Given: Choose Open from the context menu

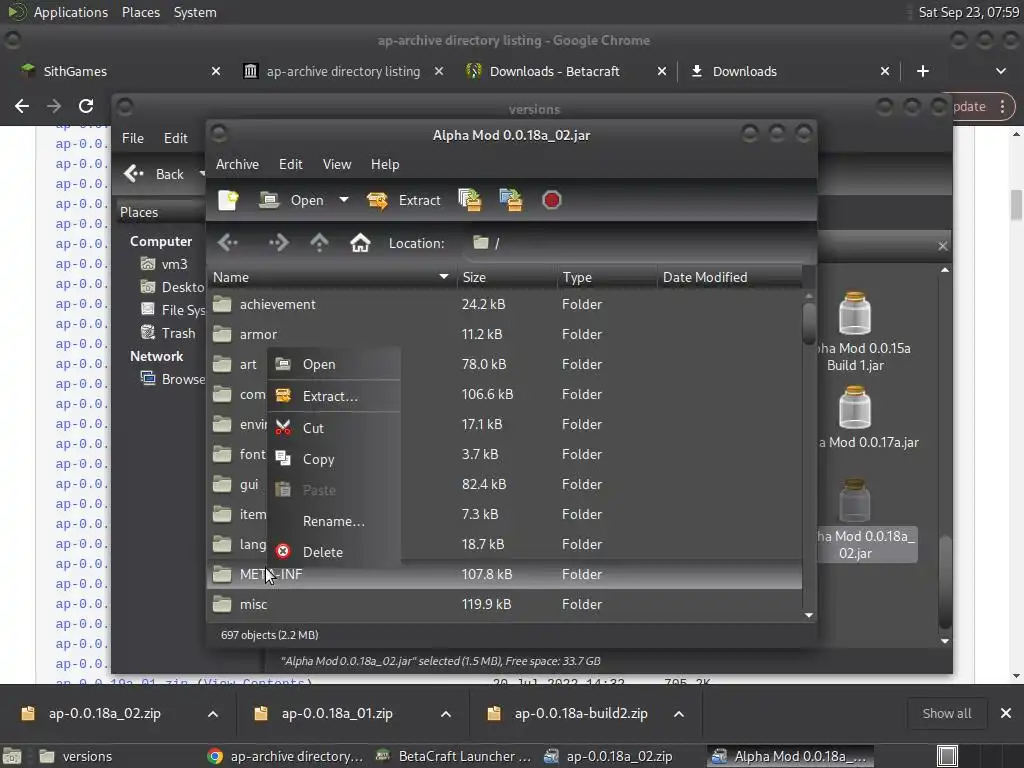Looking at the screenshot, I should 334,364.
